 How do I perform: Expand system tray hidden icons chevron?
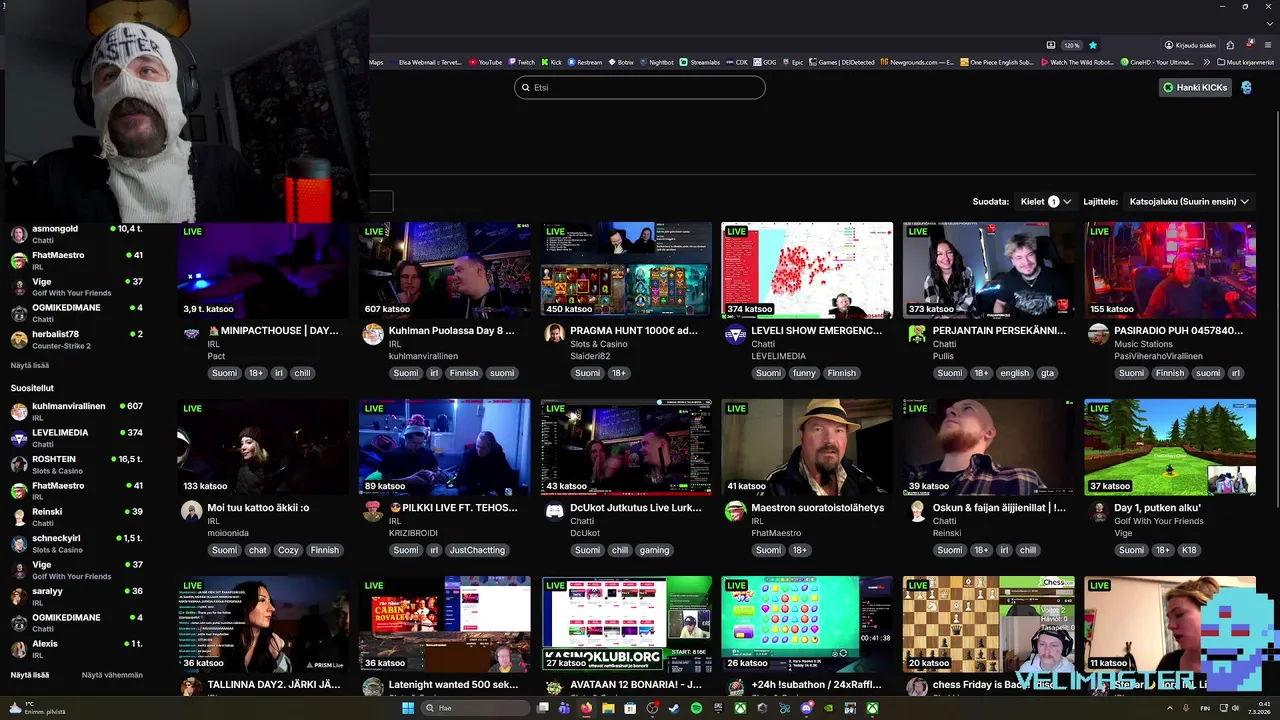pyautogui.click(x=1169, y=708)
